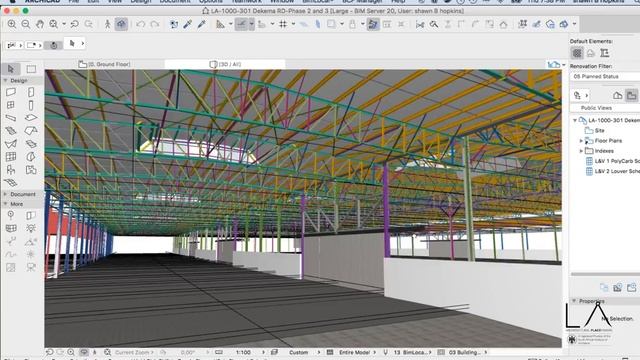640x360 pixels.
Task: Toggle the Orbit mode button
Action: tap(121, 24)
